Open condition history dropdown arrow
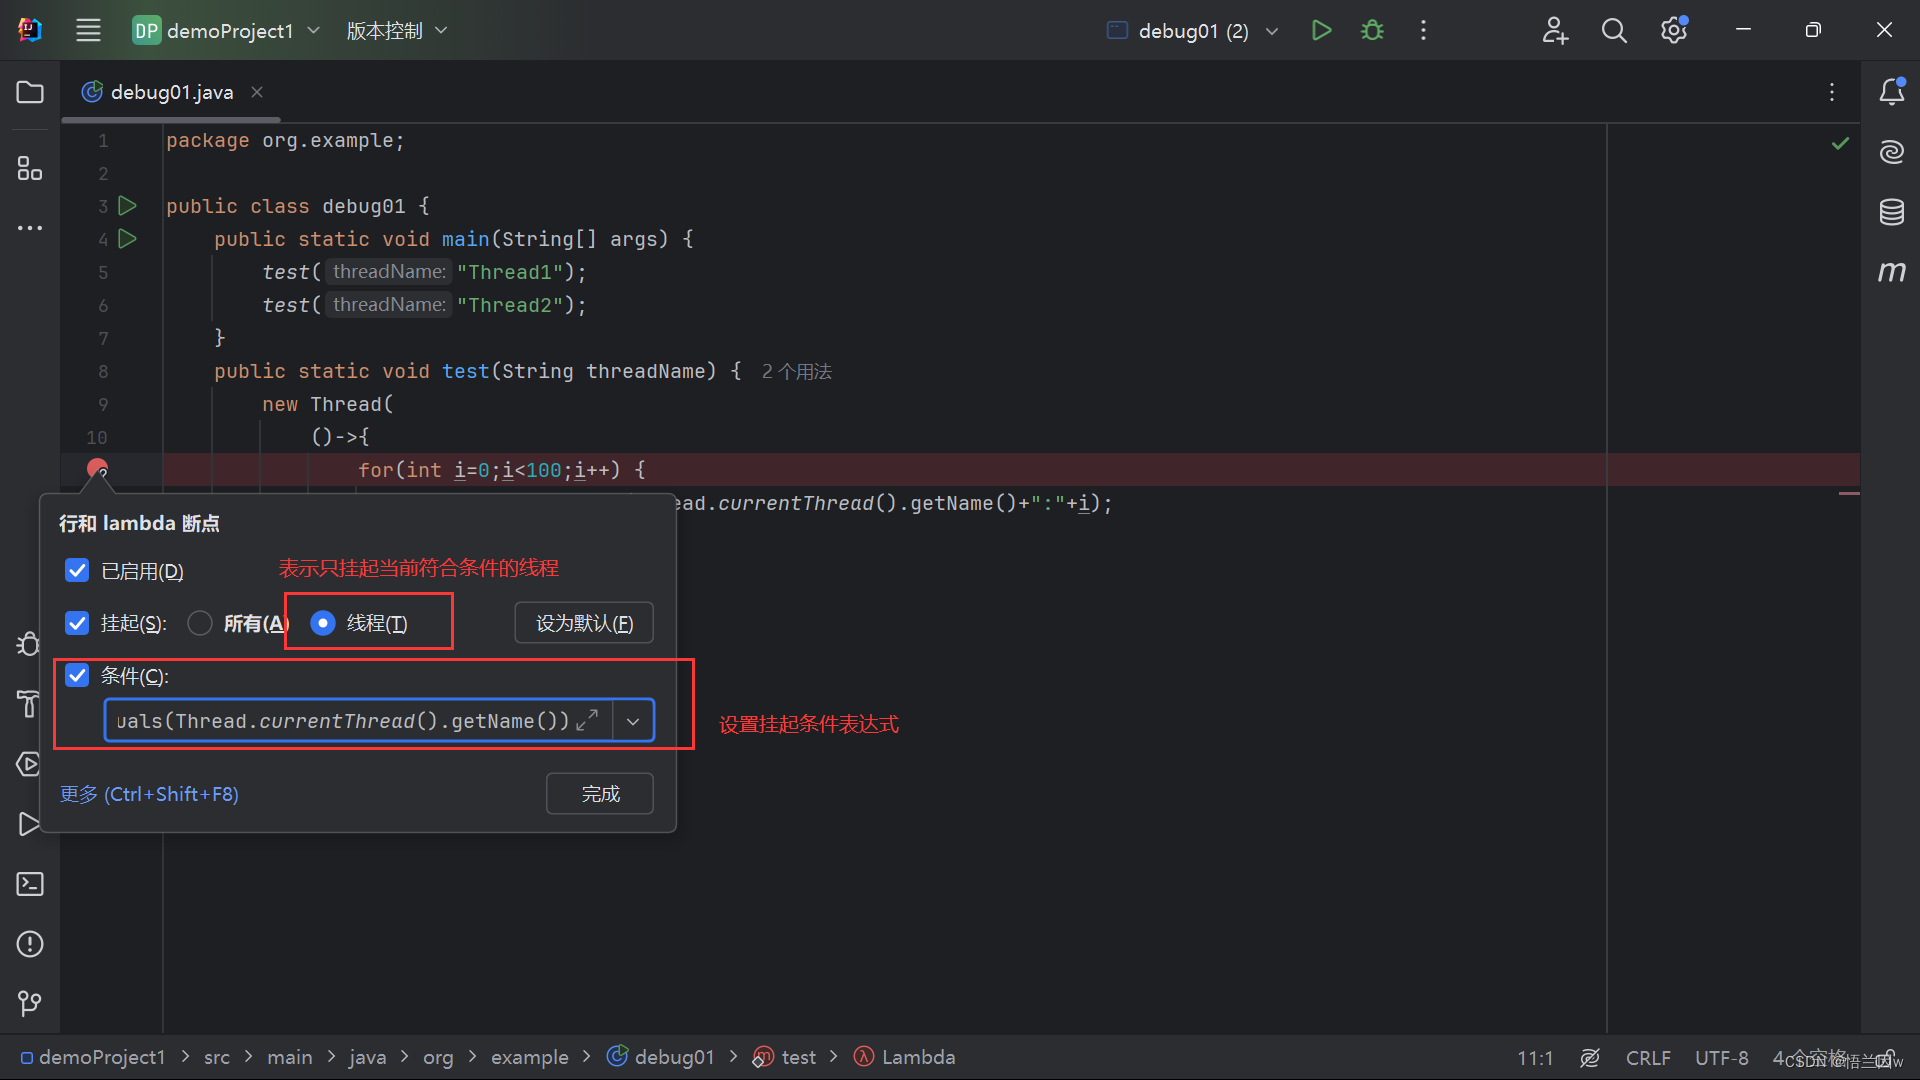This screenshot has height=1080, width=1920. click(x=633, y=720)
